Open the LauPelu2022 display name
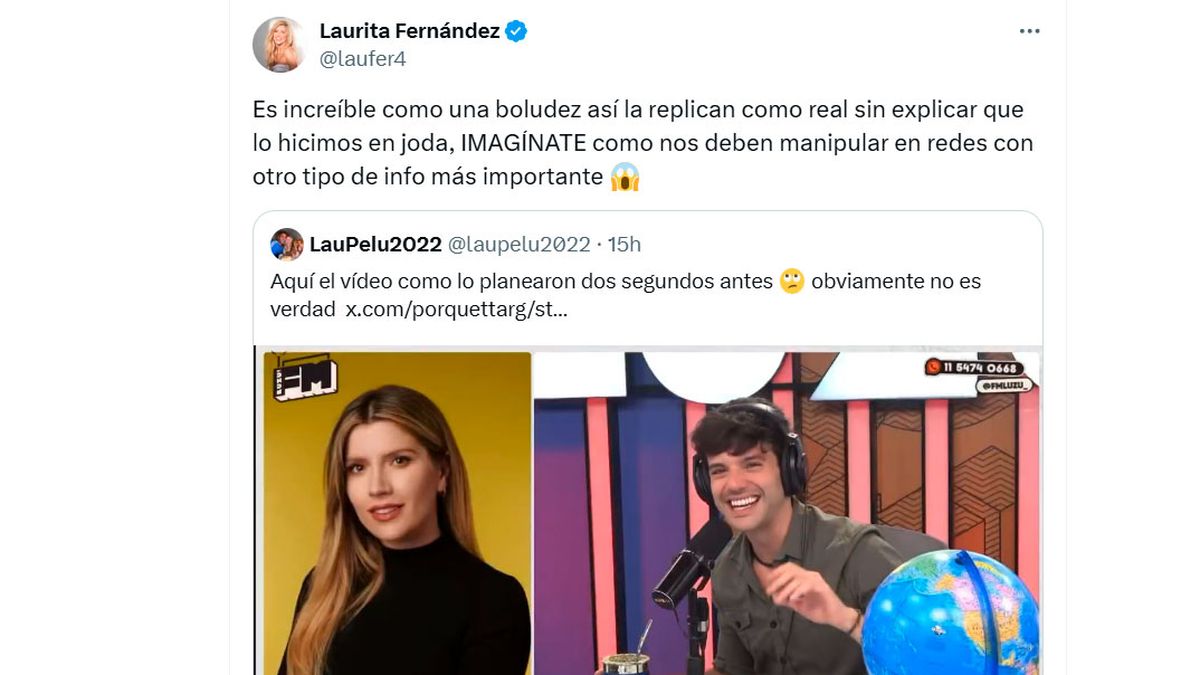The width and height of the screenshot is (1200, 675). tap(375, 245)
